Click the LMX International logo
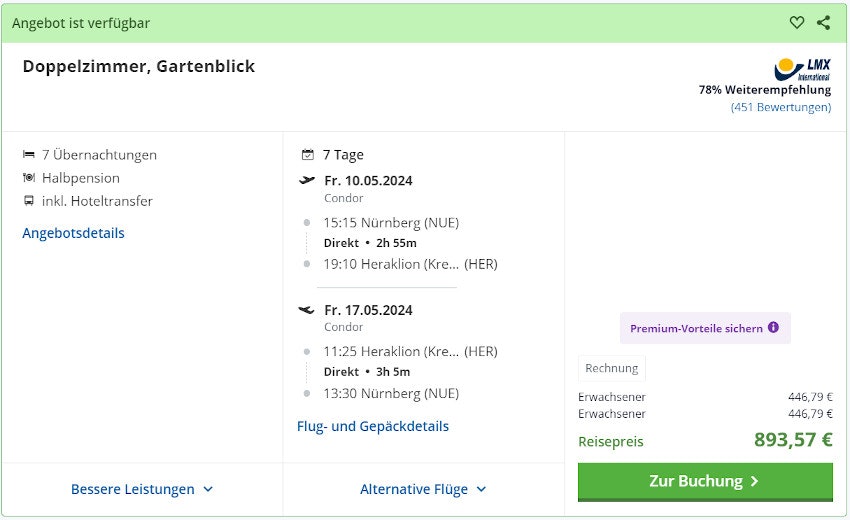 coord(802,69)
